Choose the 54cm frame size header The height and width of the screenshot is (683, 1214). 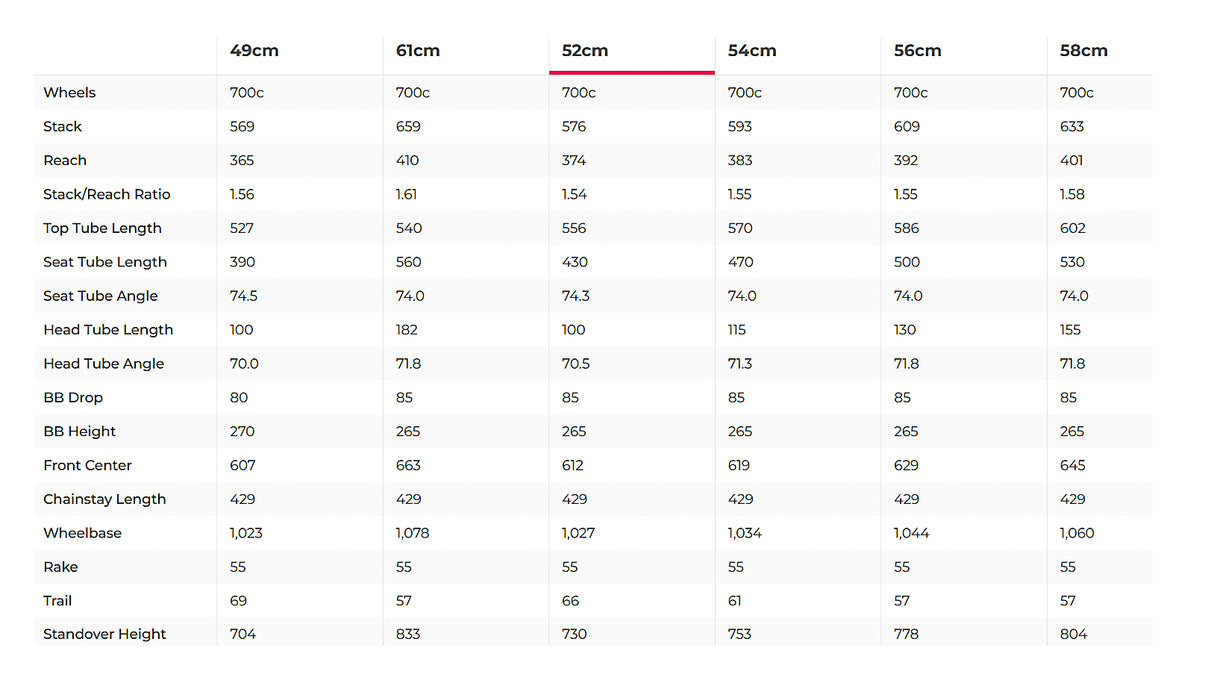pos(751,51)
